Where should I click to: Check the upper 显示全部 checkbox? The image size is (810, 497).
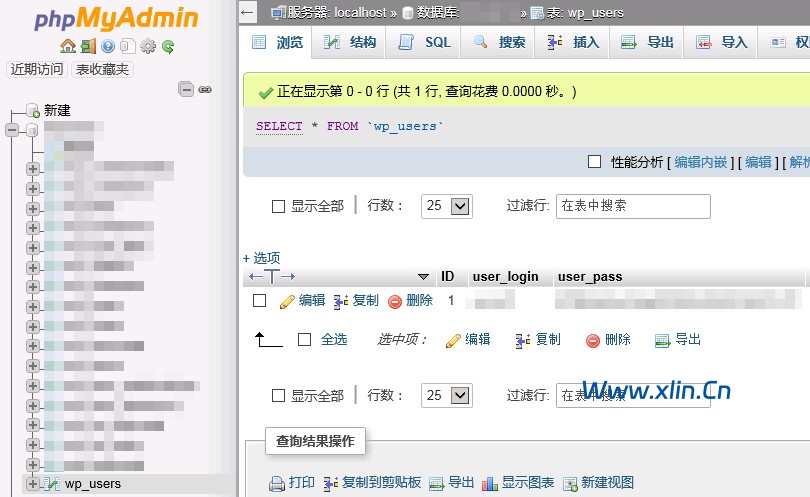[279, 206]
